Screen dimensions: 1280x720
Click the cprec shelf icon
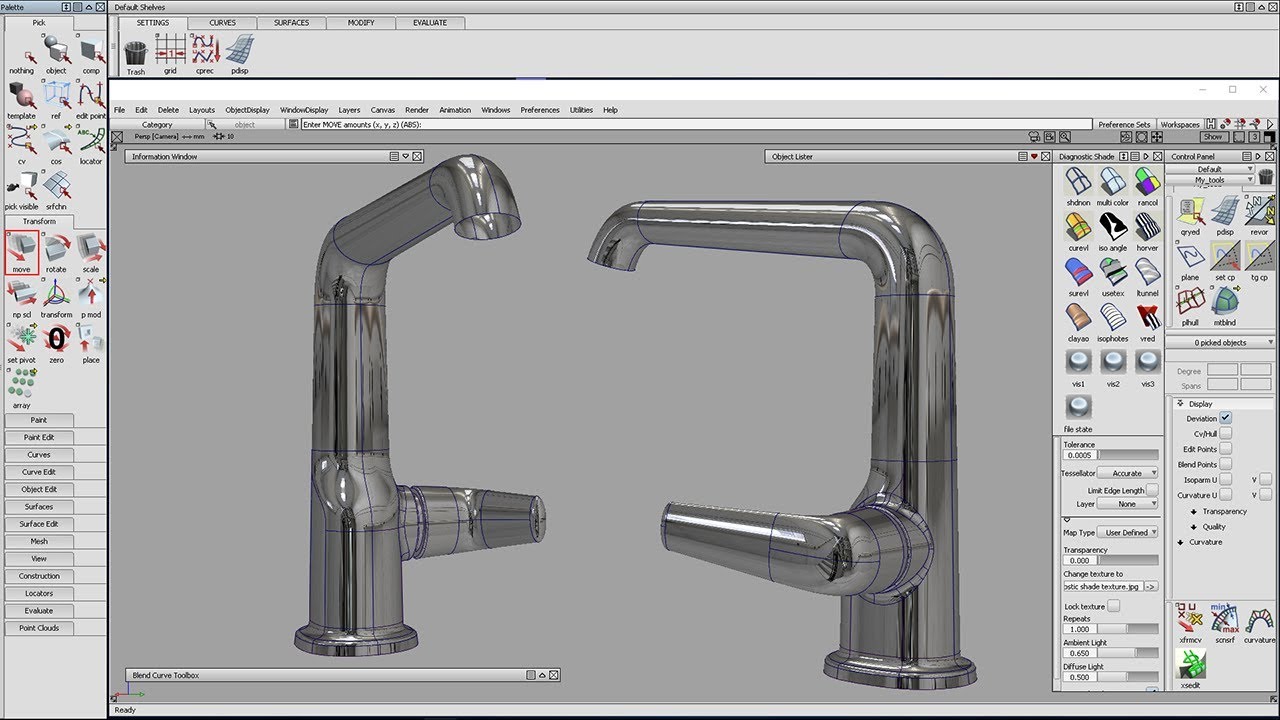pos(205,53)
